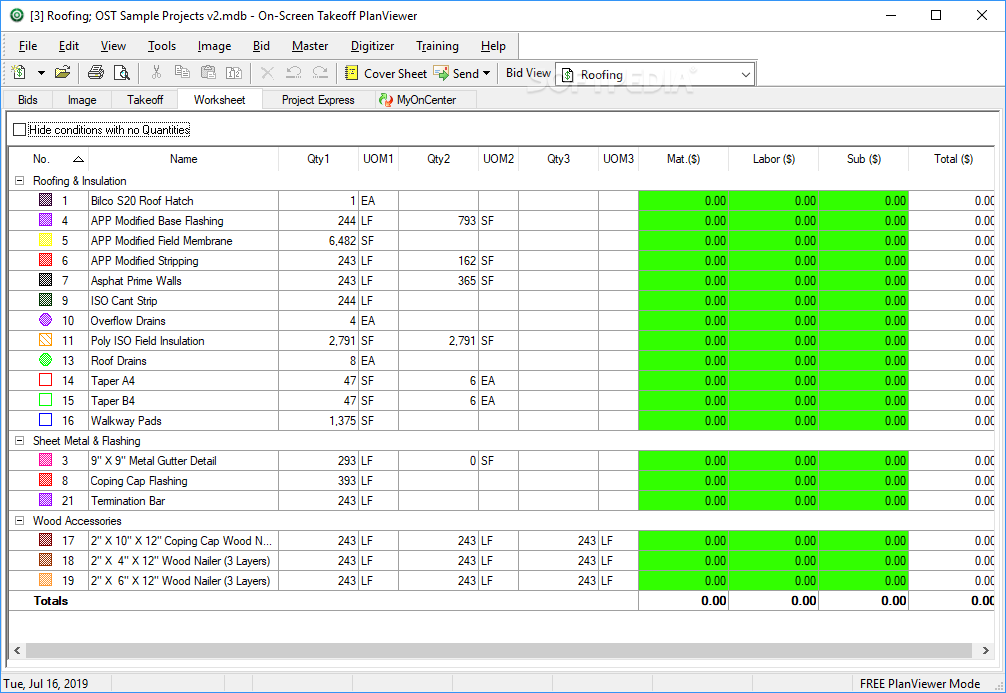Click the scroll right arrow

pos(985,650)
